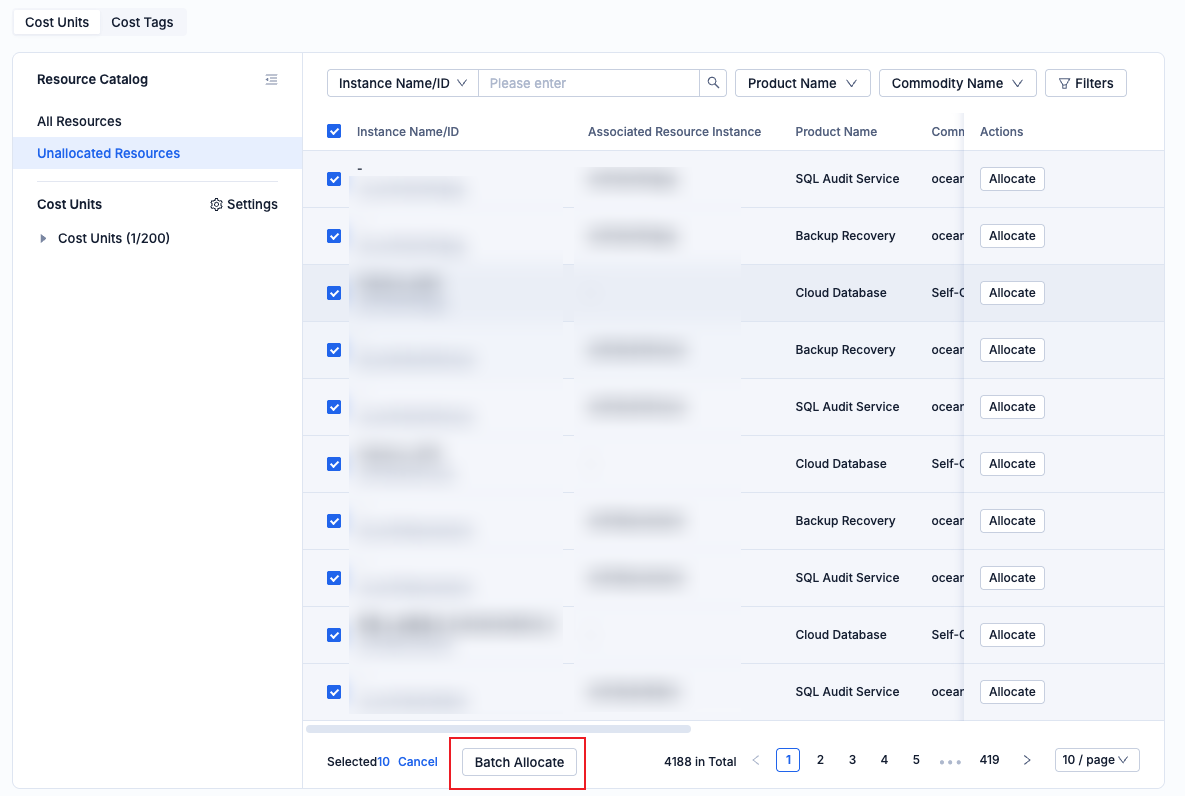
Task: Switch to the Cost Tags tab
Action: 142,22
